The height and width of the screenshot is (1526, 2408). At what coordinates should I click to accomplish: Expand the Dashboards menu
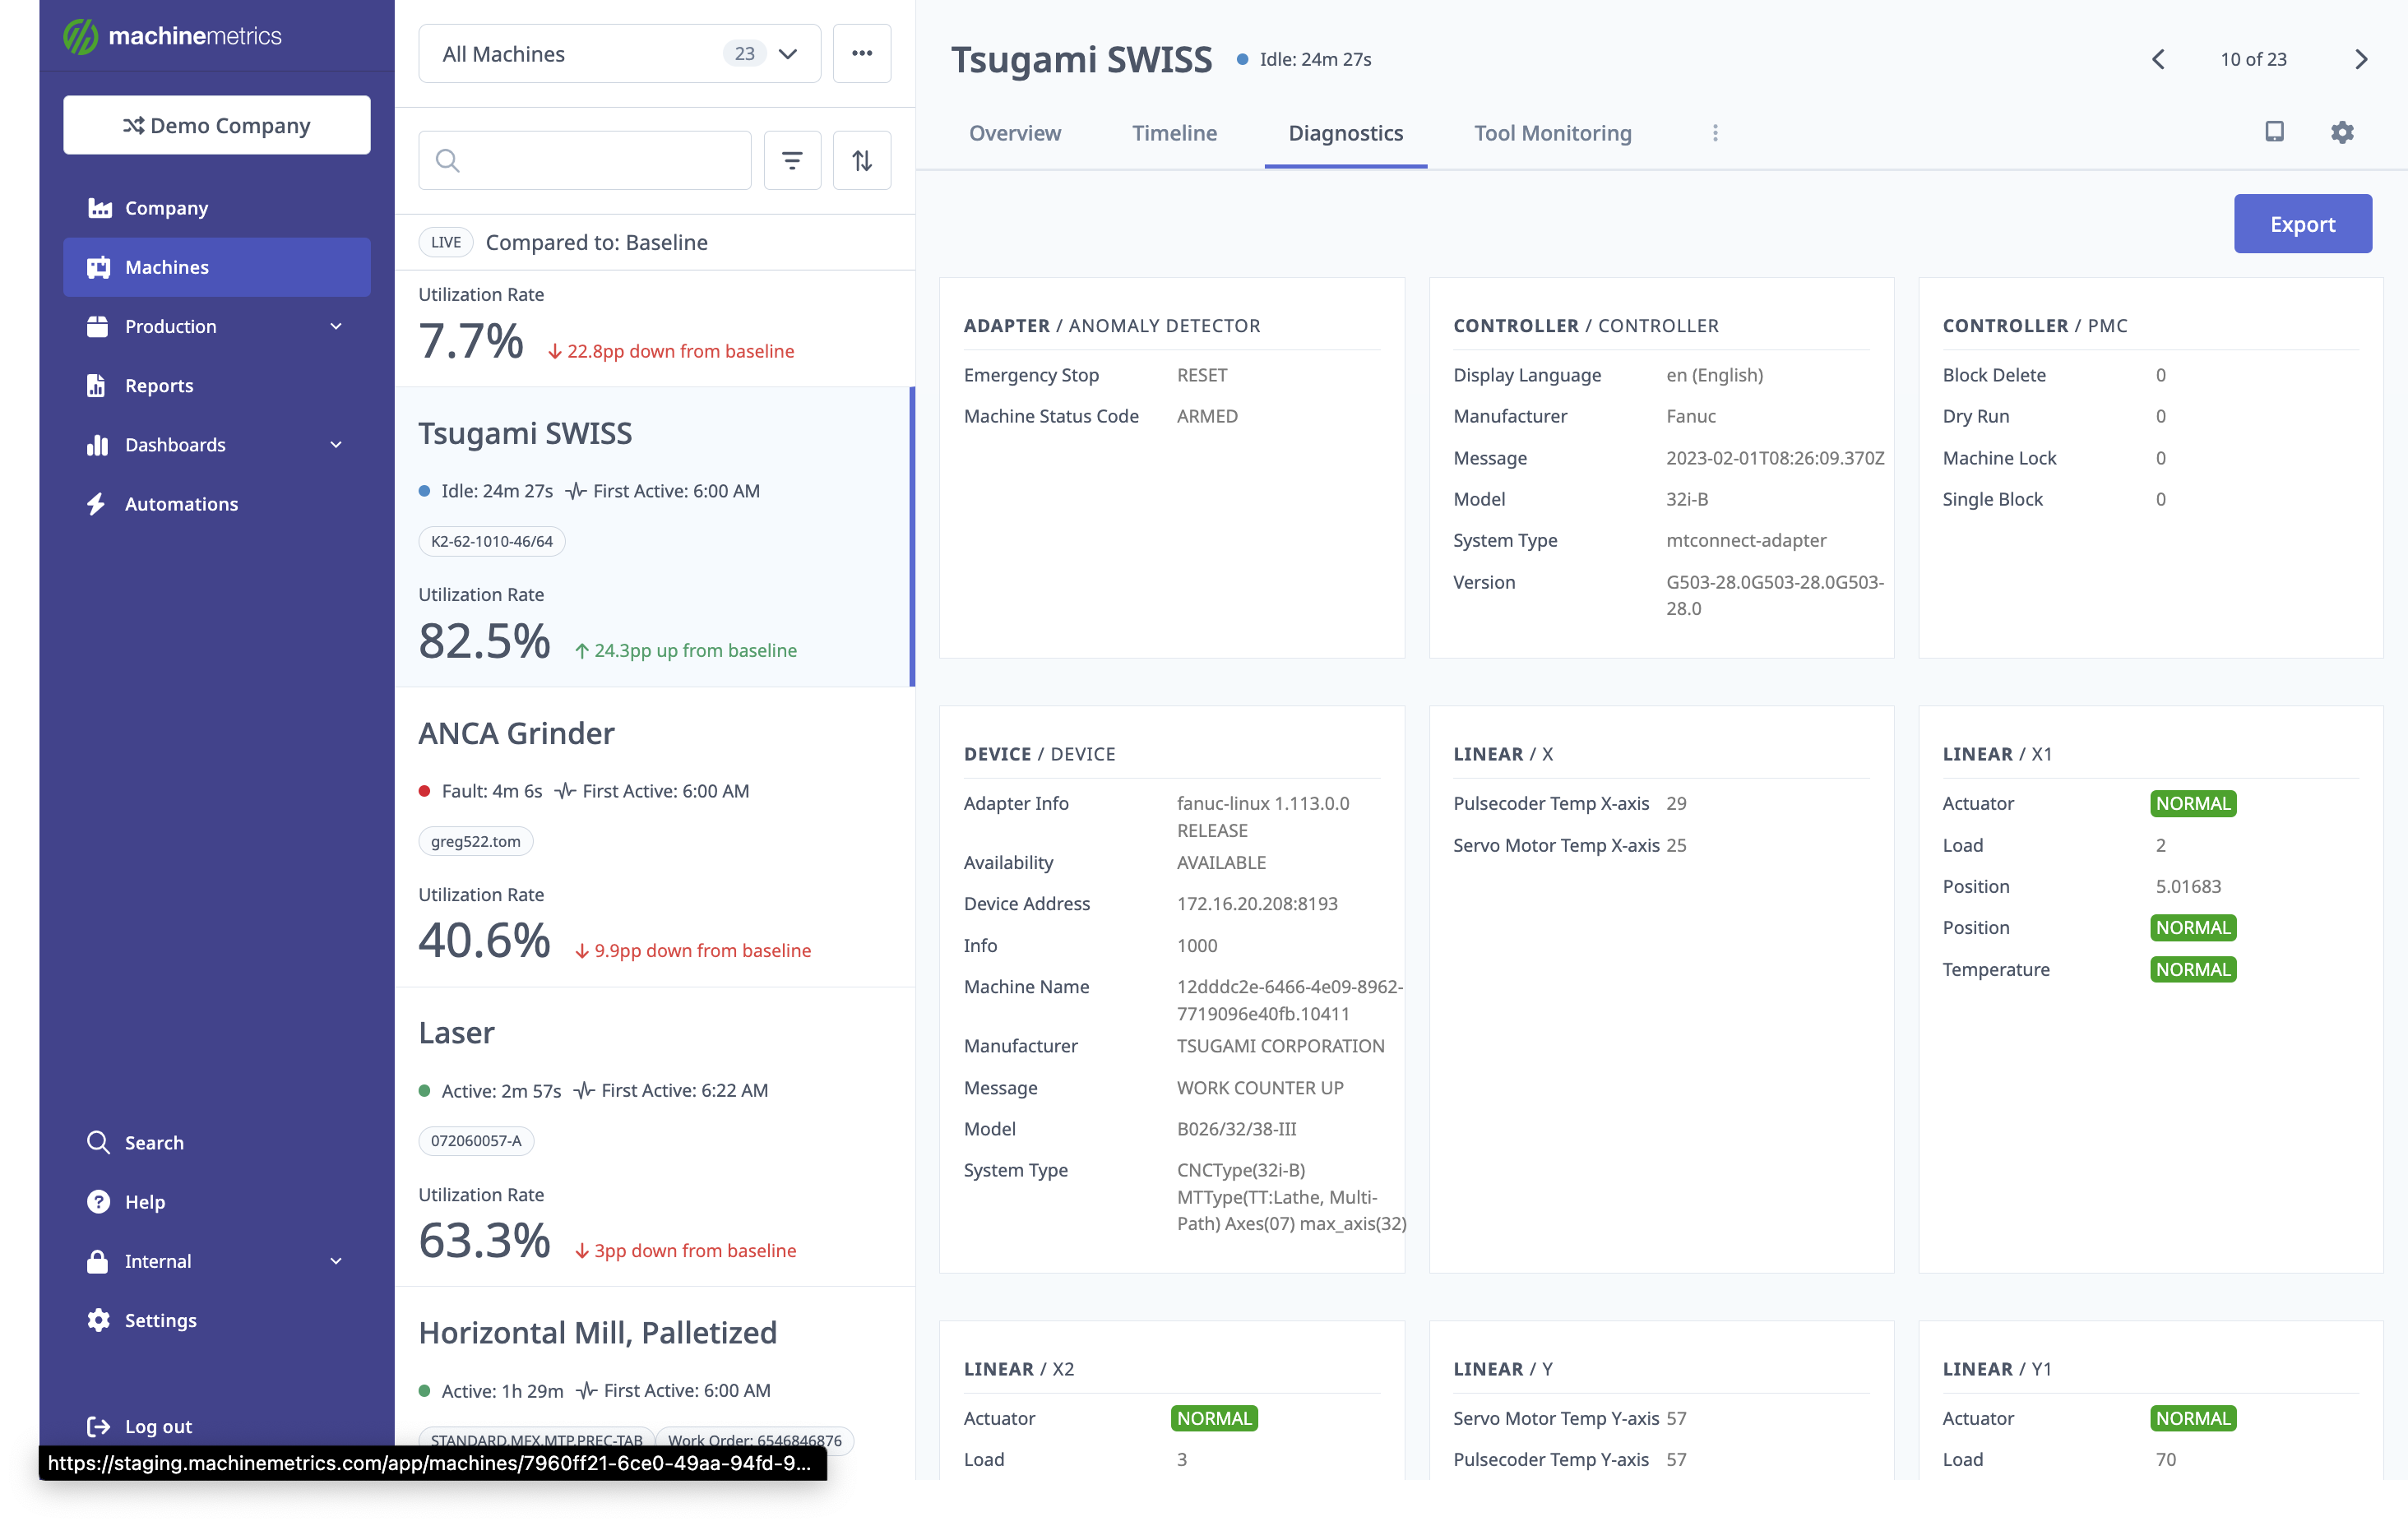coord(216,444)
